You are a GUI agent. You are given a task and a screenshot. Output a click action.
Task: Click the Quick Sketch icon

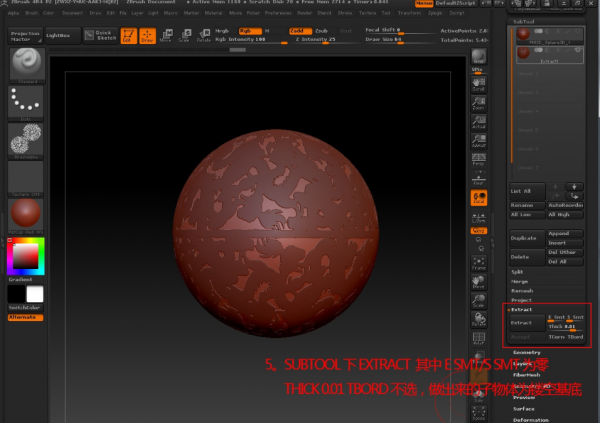coord(104,36)
